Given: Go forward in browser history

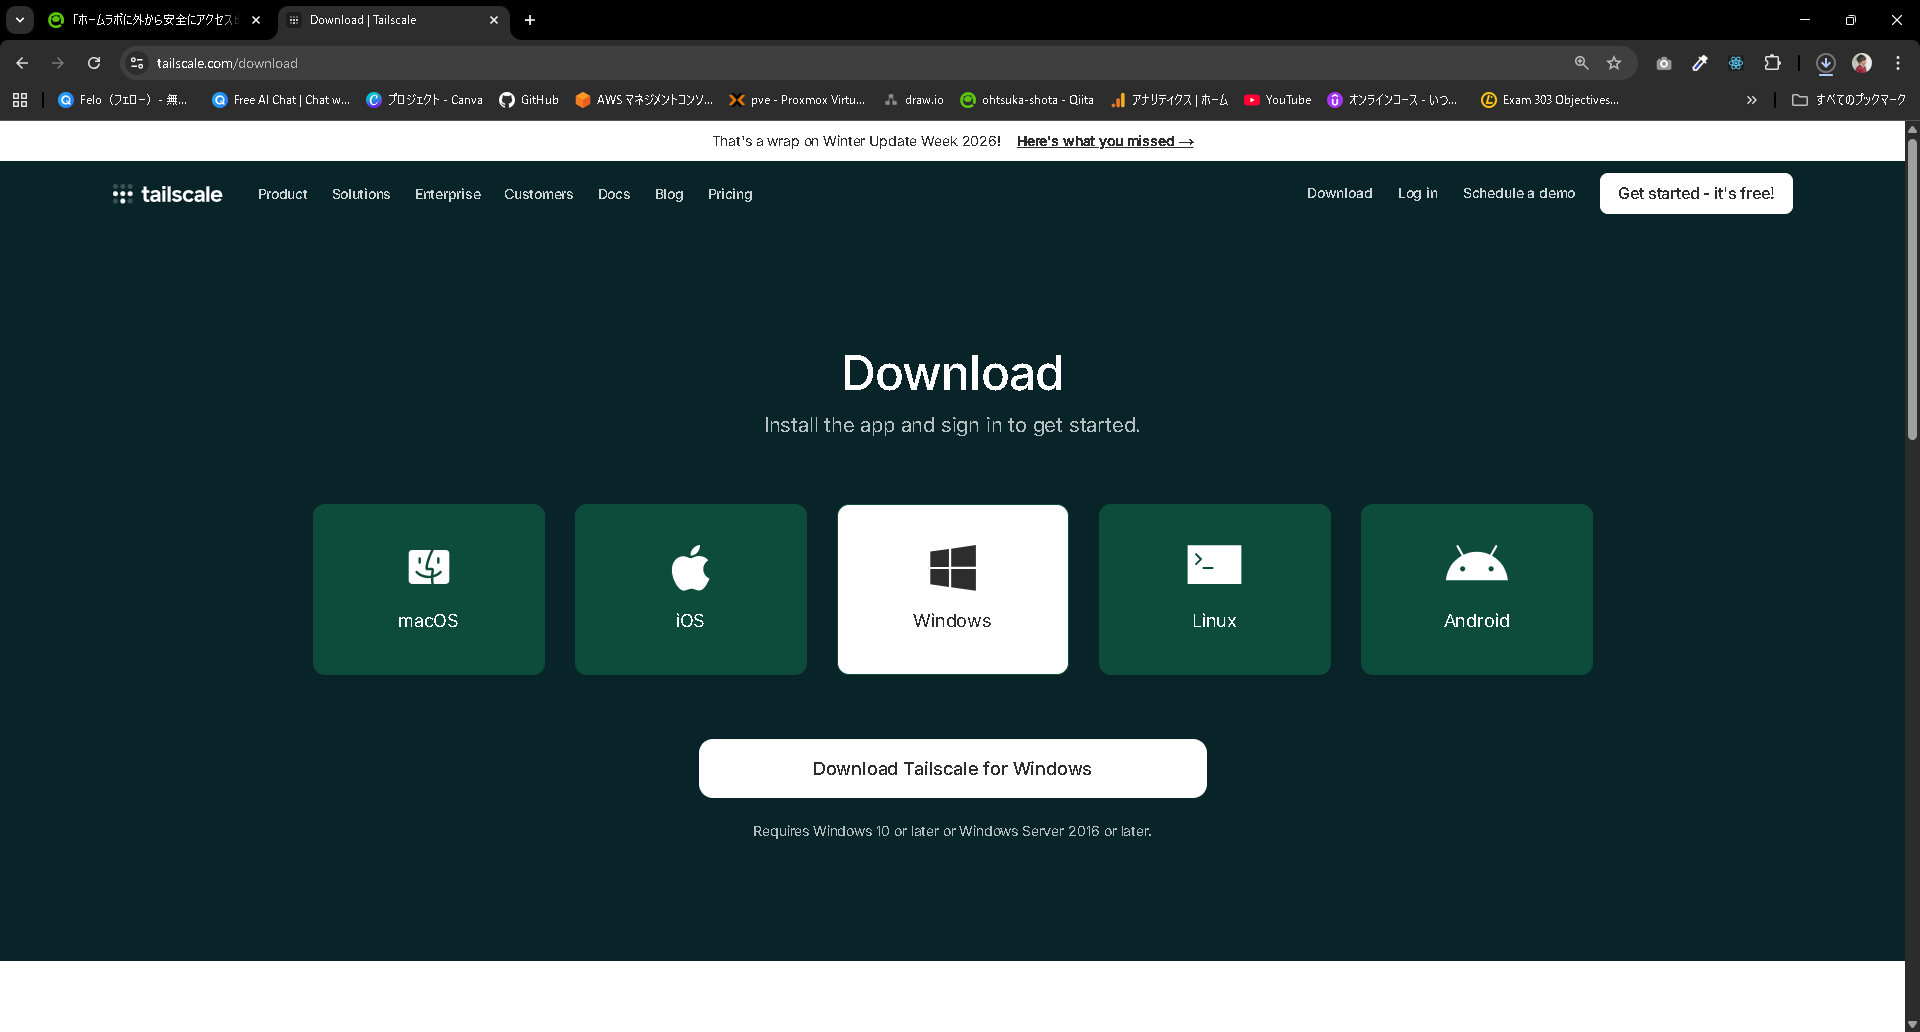Looking at the screenshot, I should click(x=58, y=63).
